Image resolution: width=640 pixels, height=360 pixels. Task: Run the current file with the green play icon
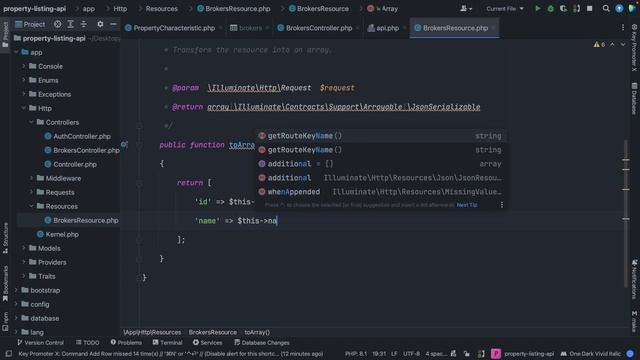tap(538, 9)
